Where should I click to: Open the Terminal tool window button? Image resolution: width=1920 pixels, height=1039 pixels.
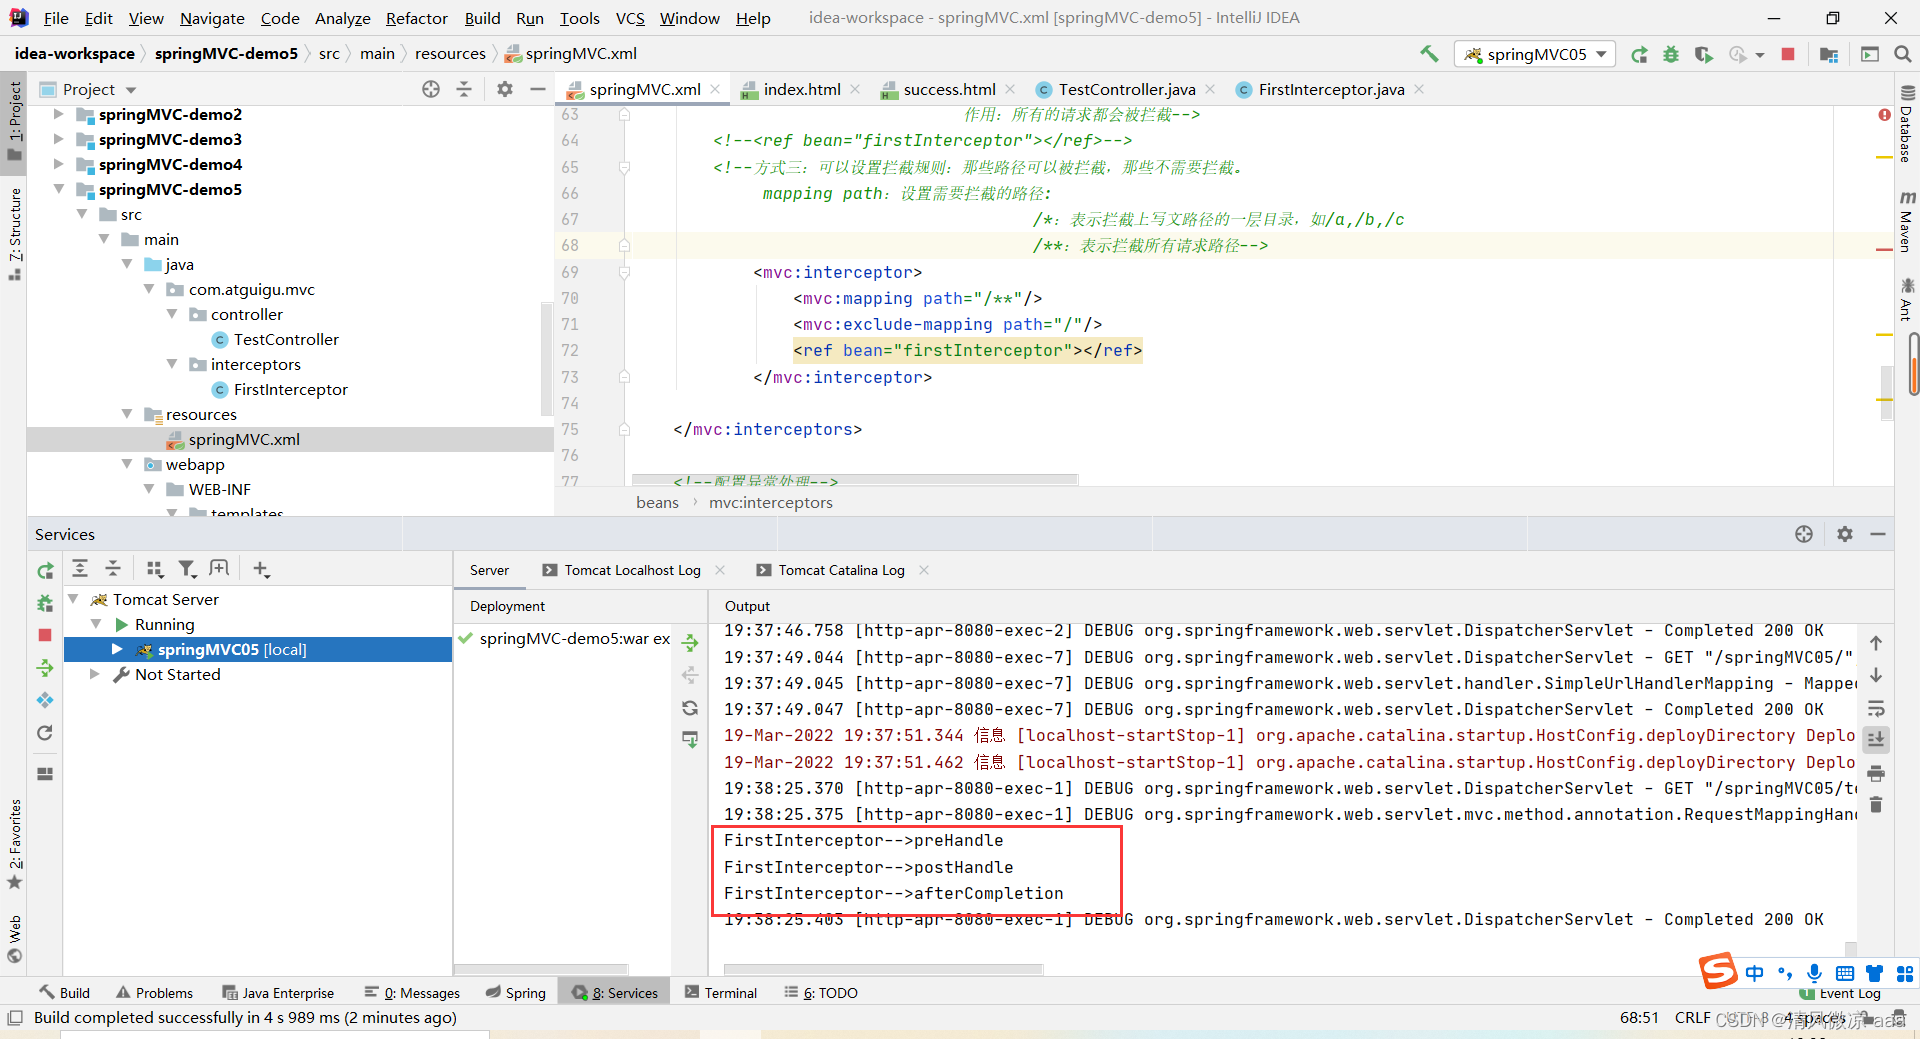721,992
